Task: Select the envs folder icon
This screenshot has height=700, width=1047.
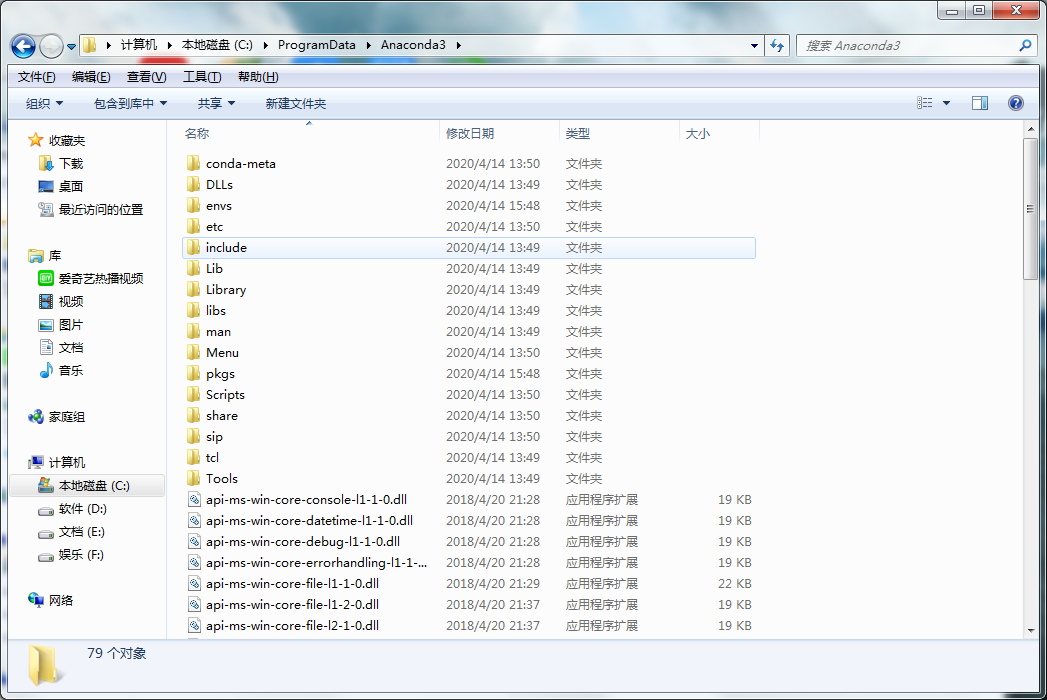Action: 194,206
